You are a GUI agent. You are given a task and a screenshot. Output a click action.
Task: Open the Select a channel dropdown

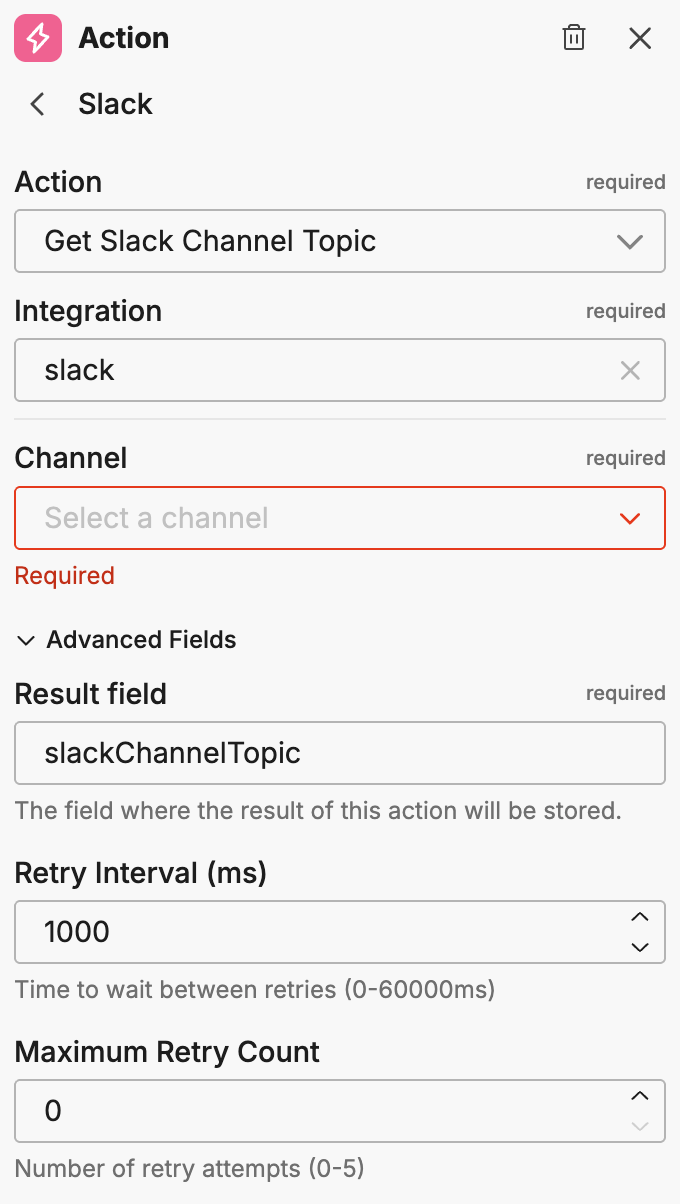coord(320,518)
